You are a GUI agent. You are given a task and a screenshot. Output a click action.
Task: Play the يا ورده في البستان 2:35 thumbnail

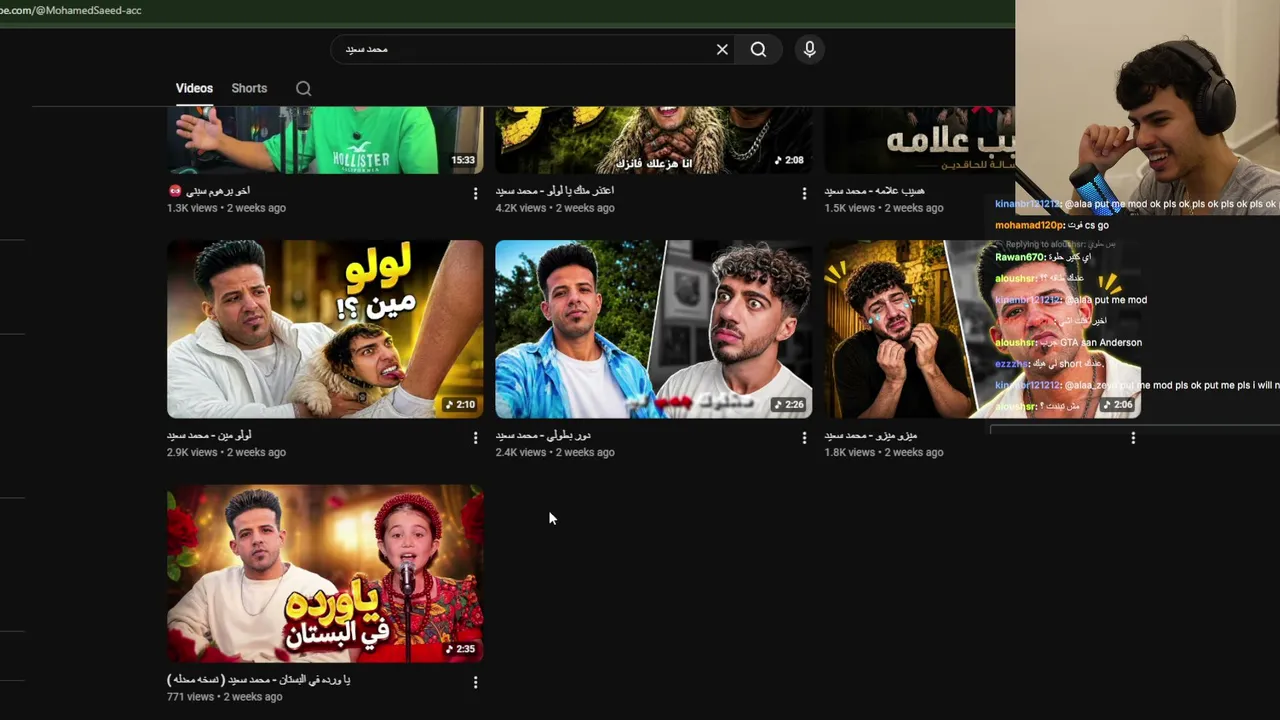click(x=325, y=574)
